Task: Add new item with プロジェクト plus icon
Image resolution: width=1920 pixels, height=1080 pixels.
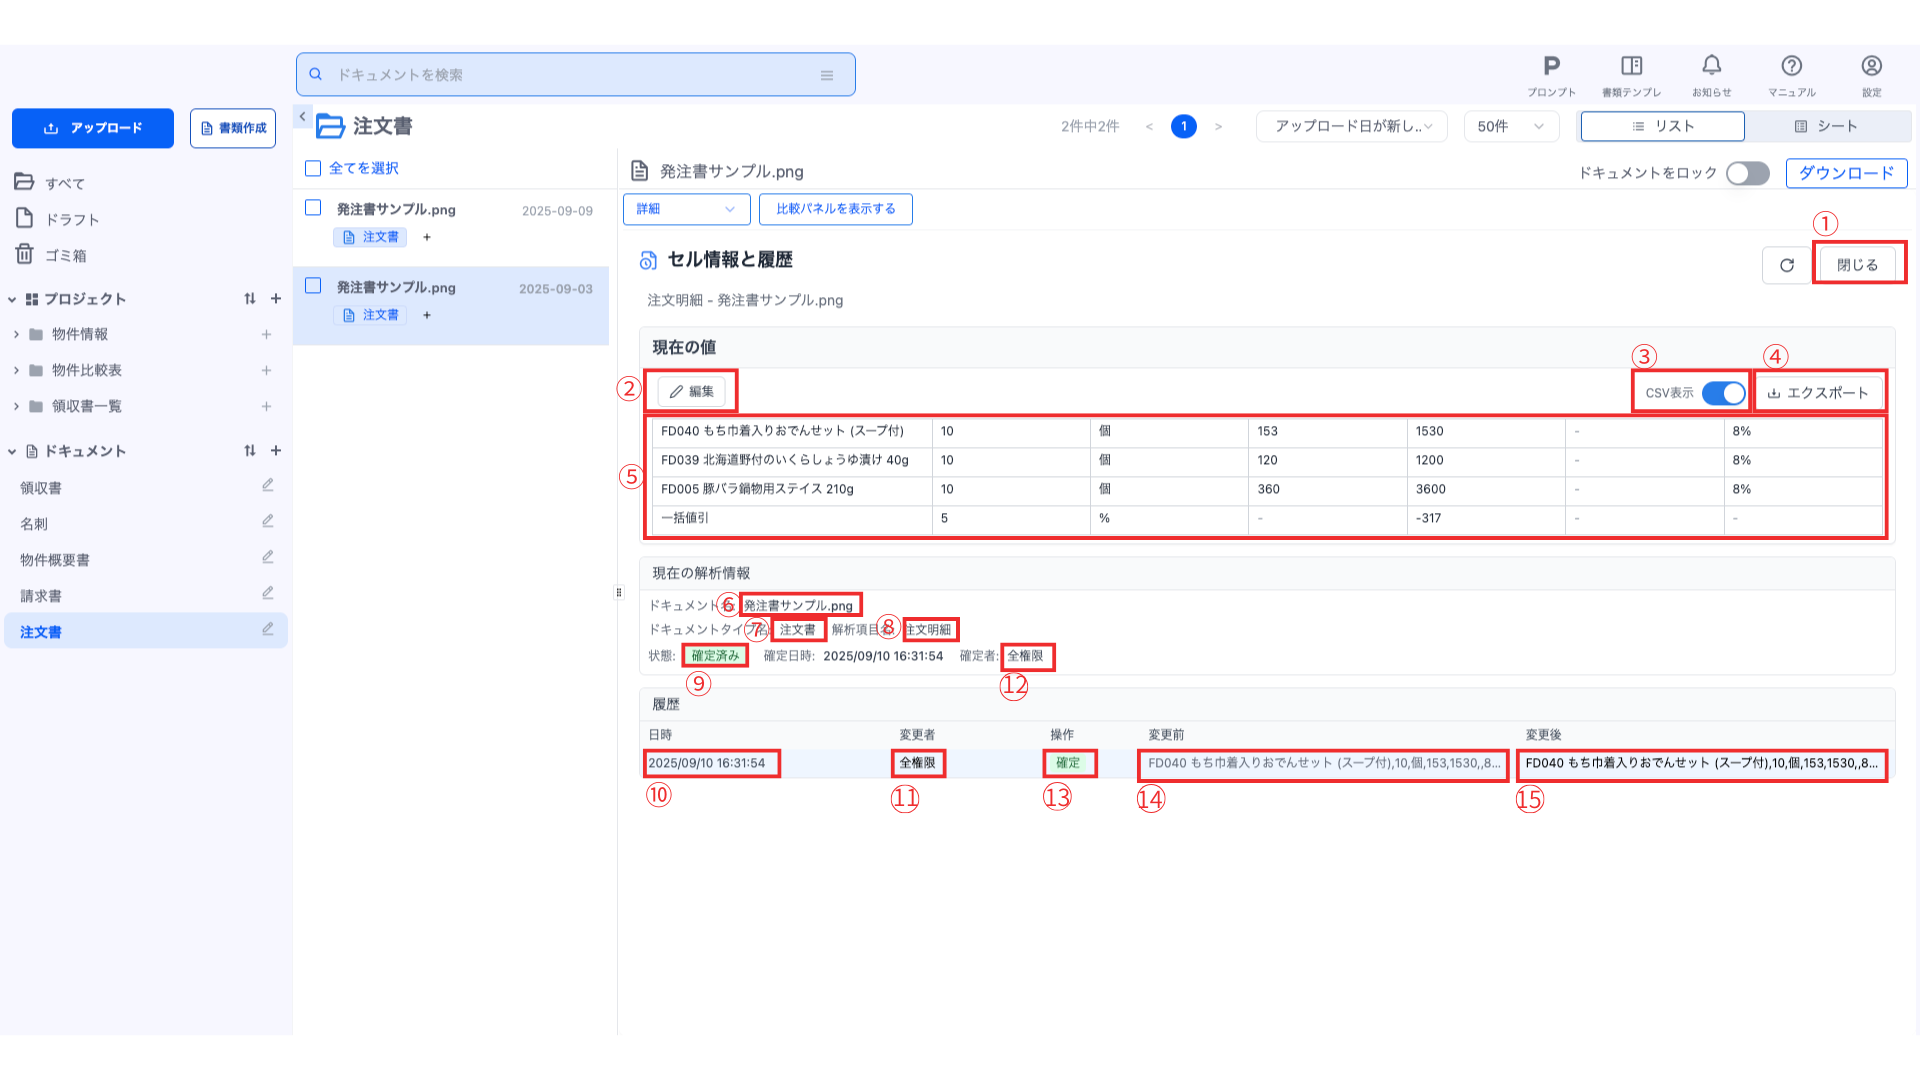Action: click(x=276, y=299)
